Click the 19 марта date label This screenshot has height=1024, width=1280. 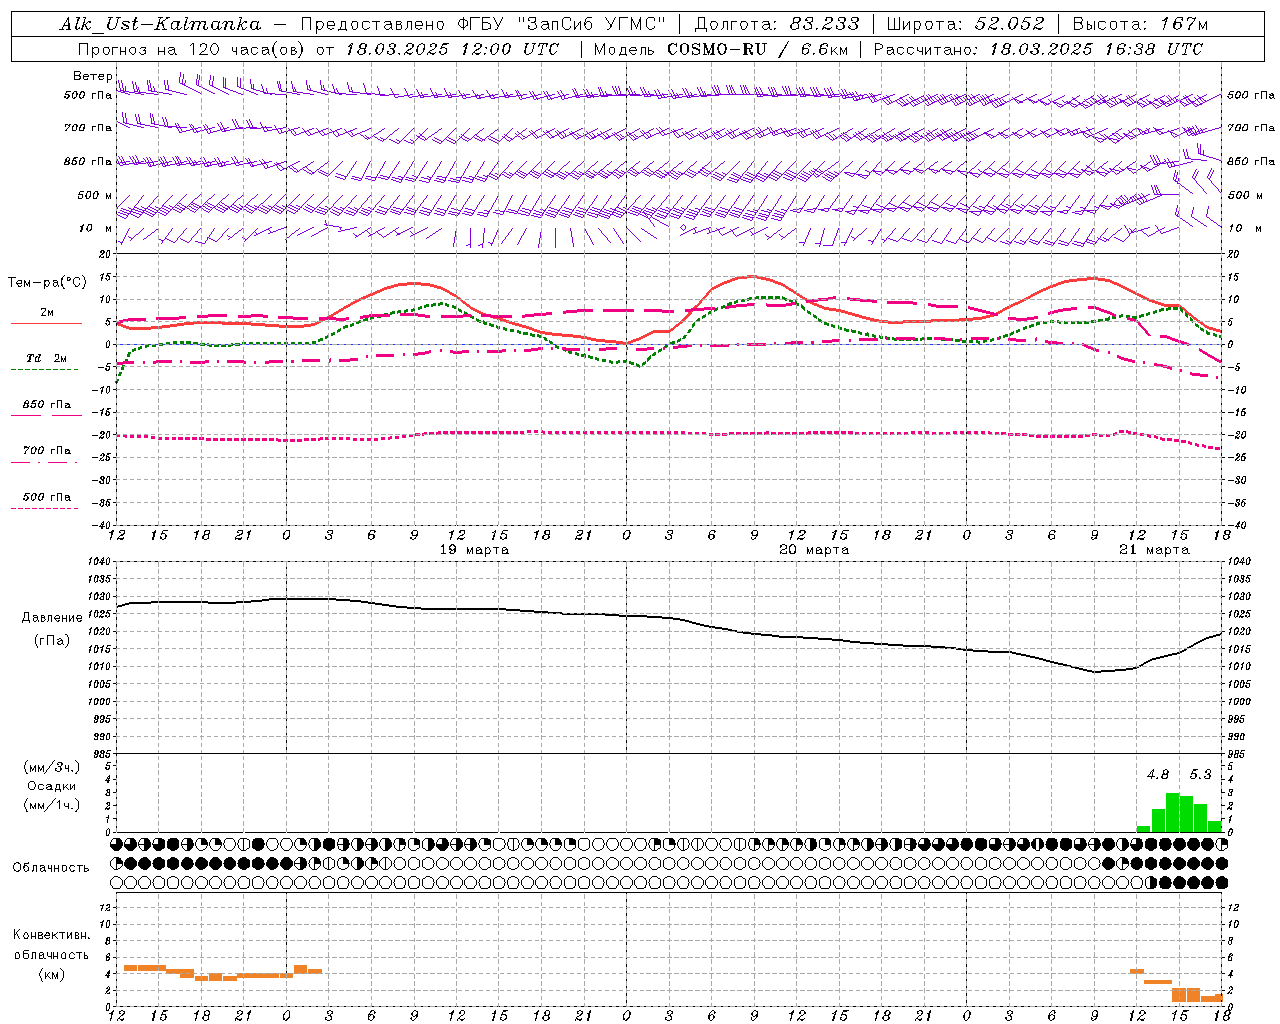(474, 550)
